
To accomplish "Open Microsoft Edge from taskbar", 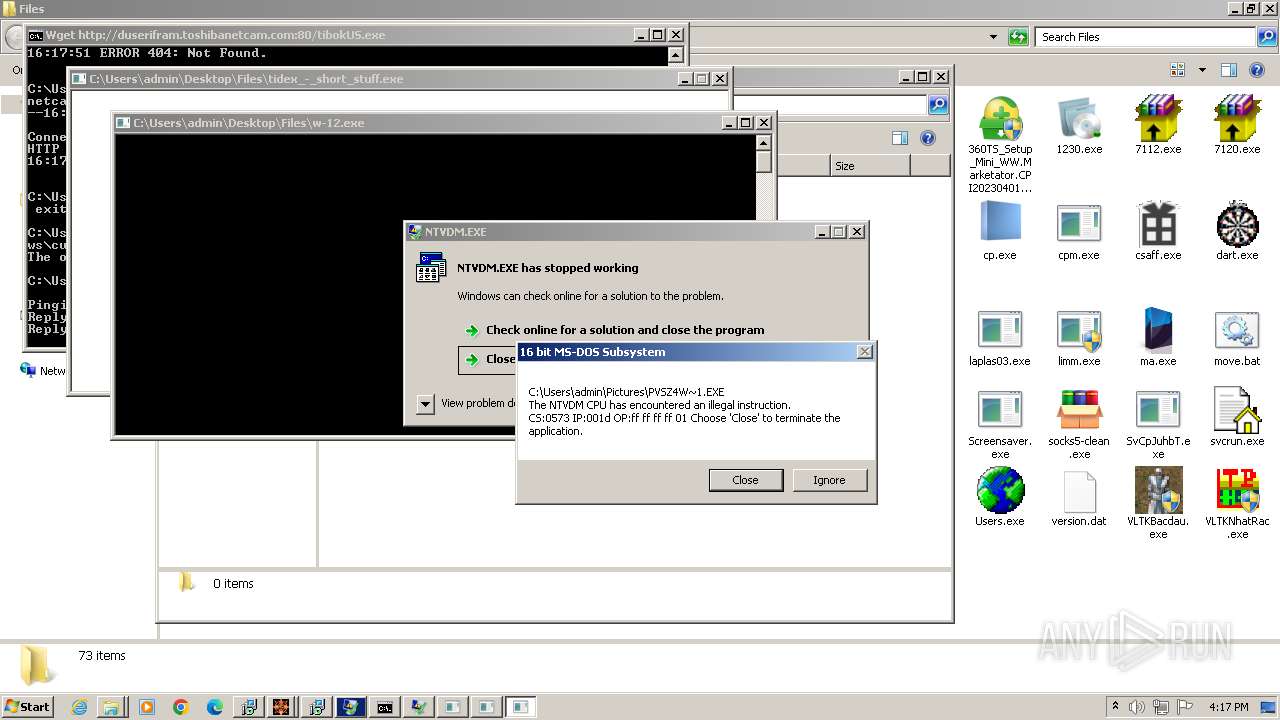I will click(x=215, y=707).
